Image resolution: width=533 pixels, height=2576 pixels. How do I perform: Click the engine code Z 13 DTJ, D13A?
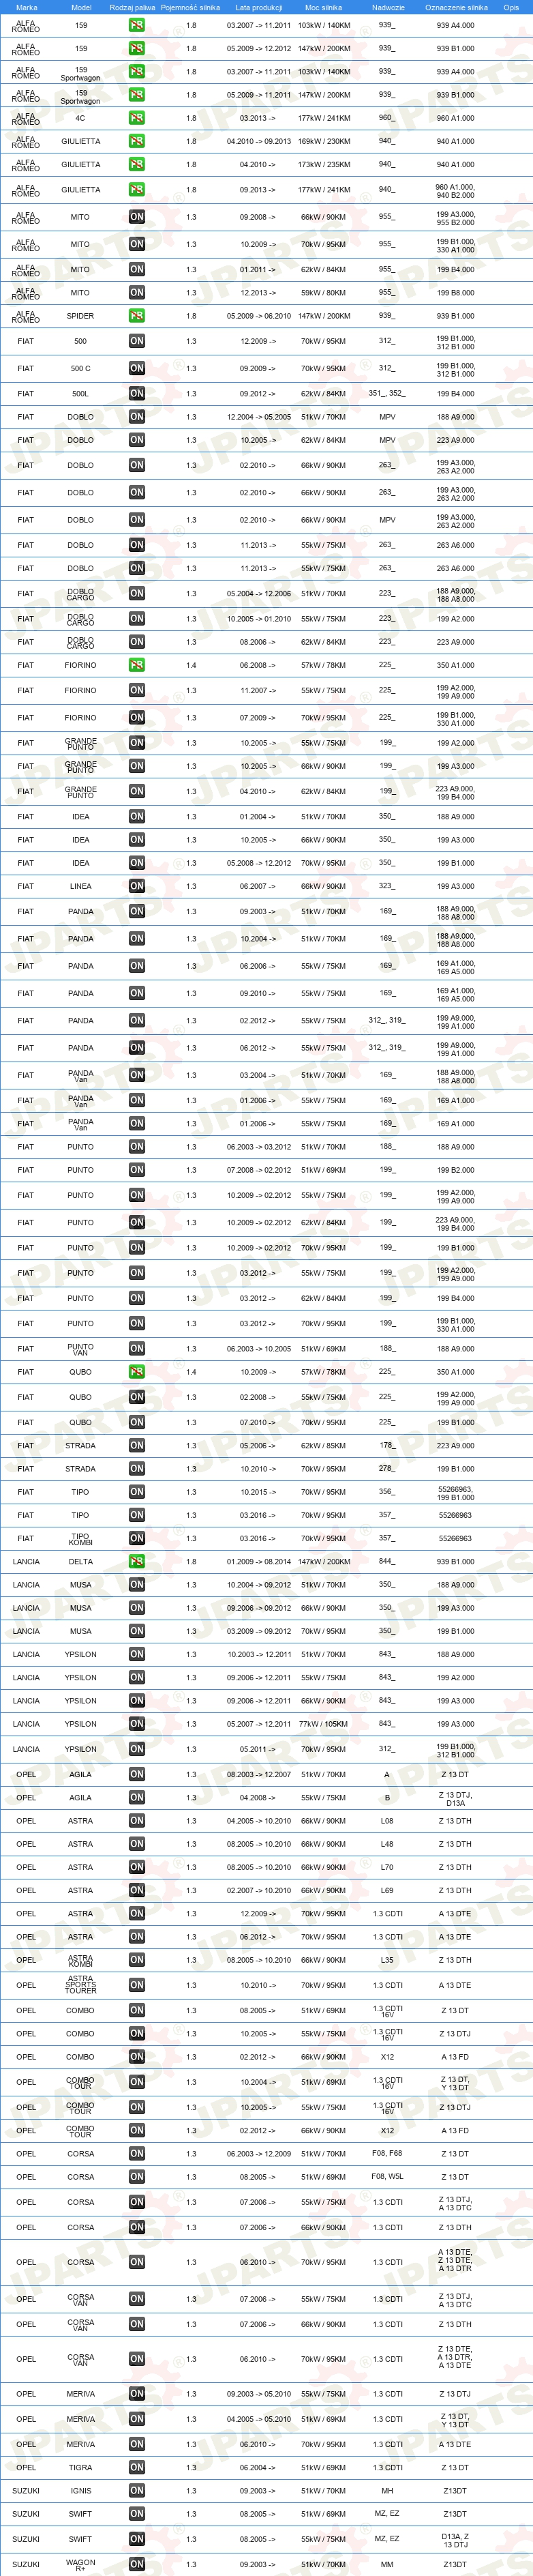[x=456, y=1799]
